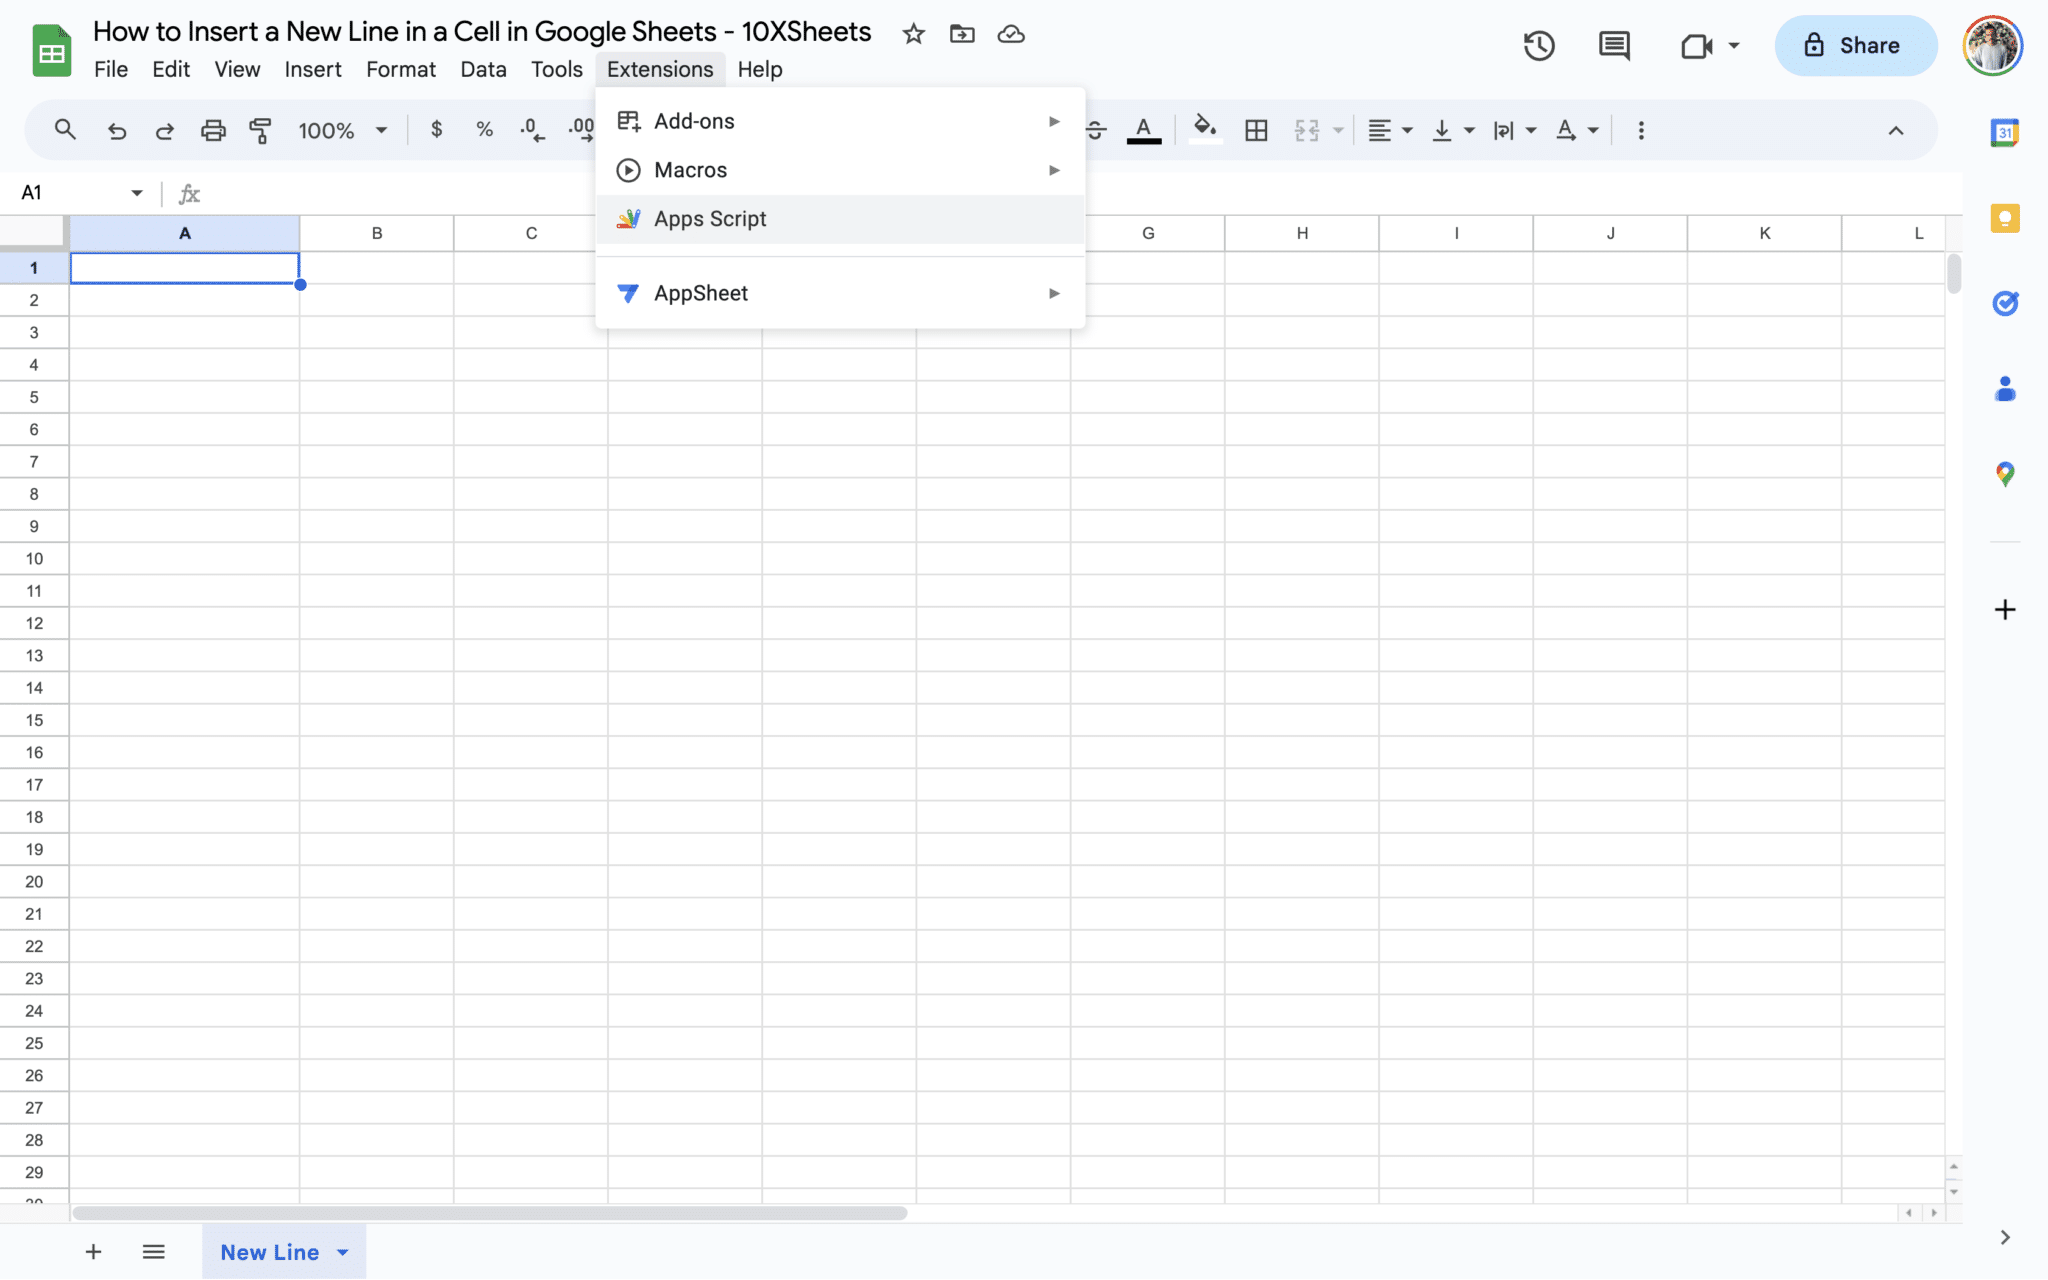Collapse the menus with the chevron
This screenshot has height=1280, width=2048.
1896,130
